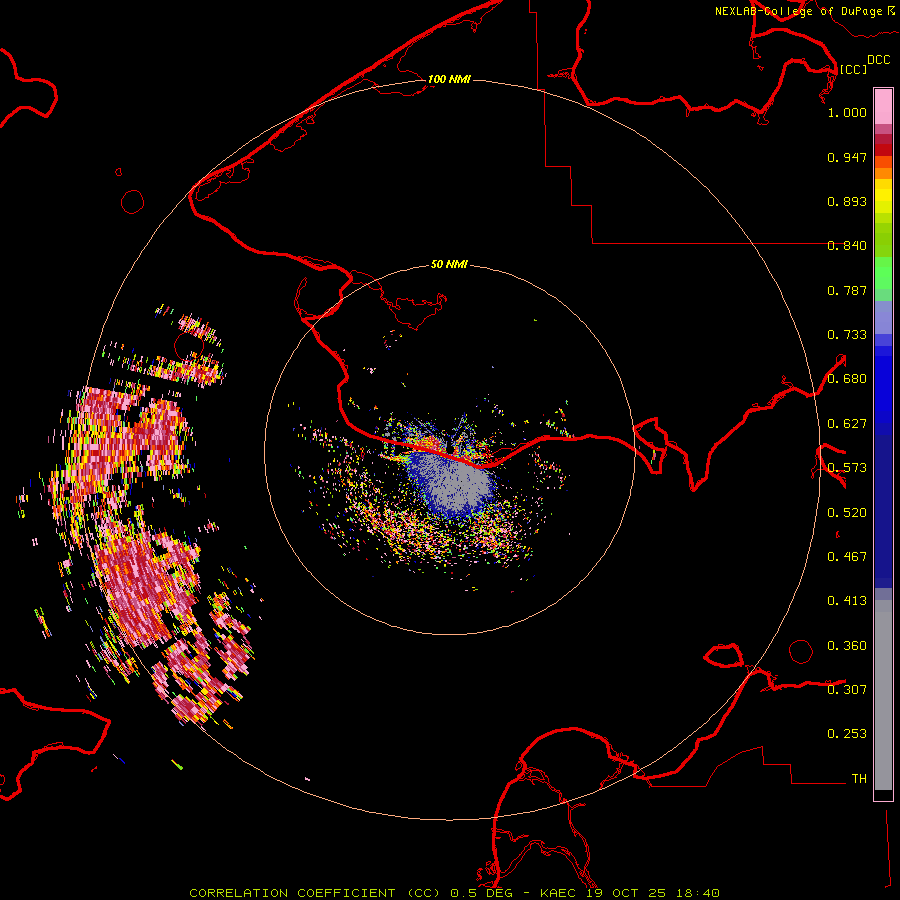This screenshot has width=900, height=900.
Task: Click the 0.947 legend value
Action: tap(847, 157)
